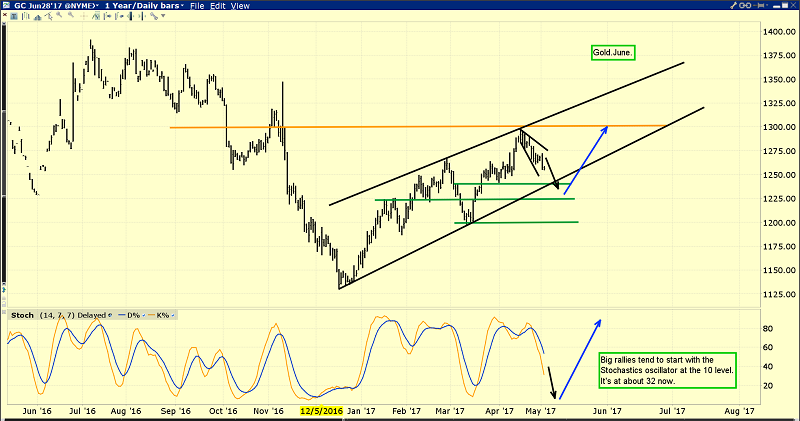The height and width of the screenshot is (421, 800).
Task: Select the Gold.June. annotation box
Action: click(613, 53)
